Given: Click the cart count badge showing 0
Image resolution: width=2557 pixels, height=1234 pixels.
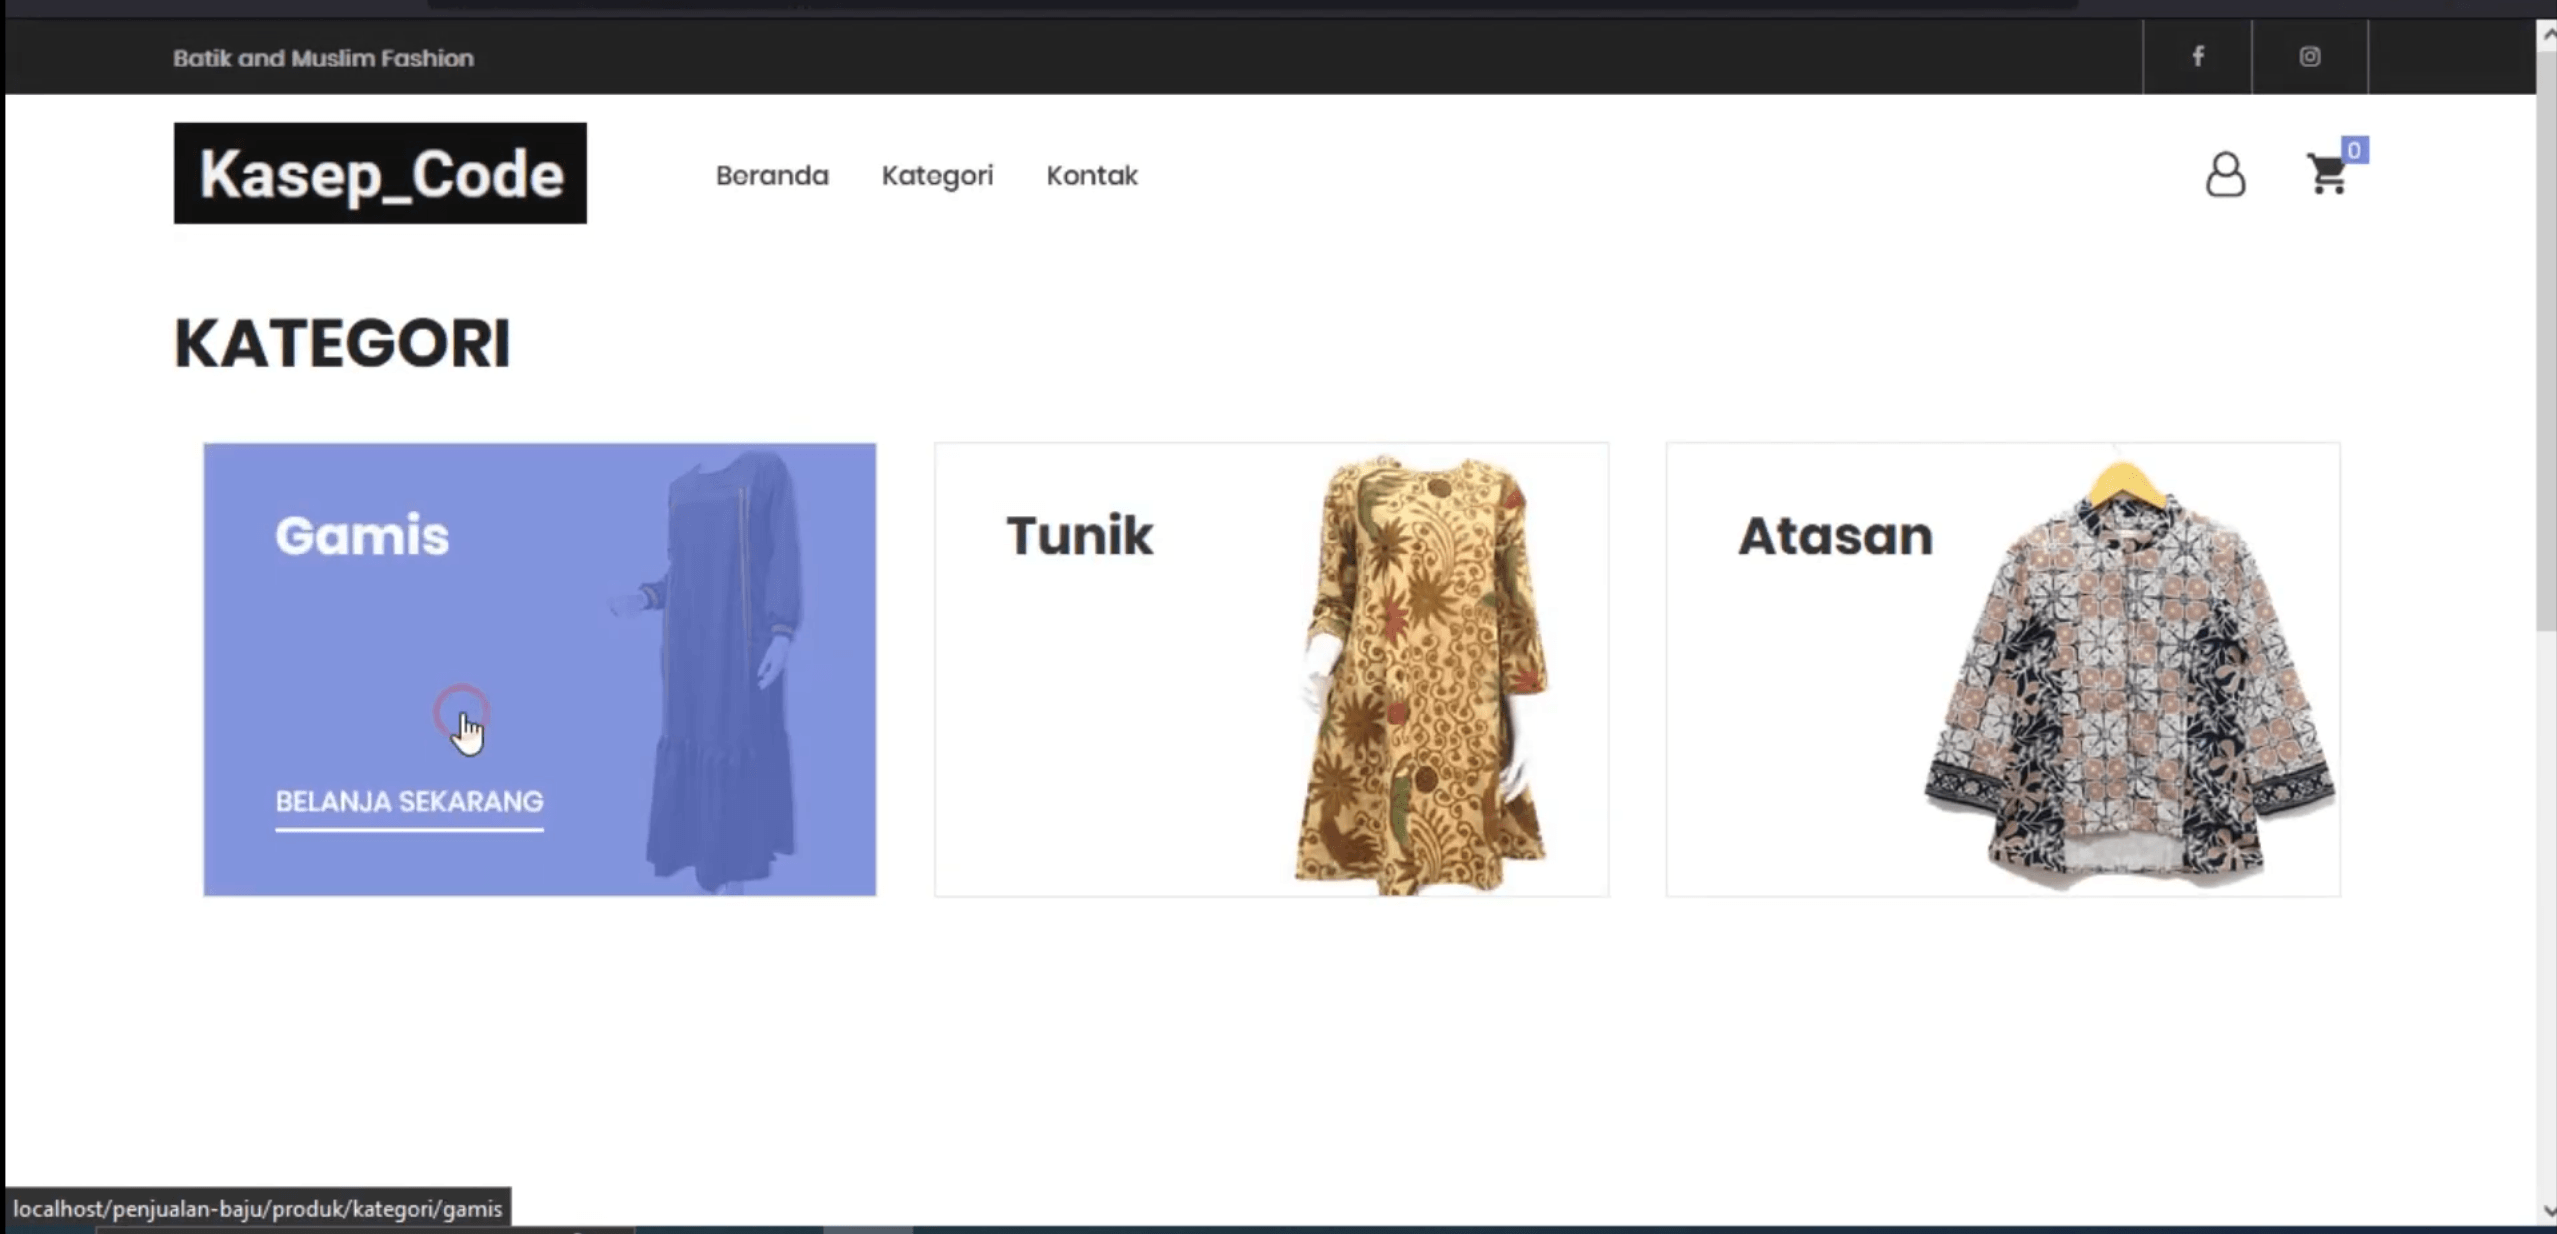Looking at the screenshot, I should (x=2354, y=150).
